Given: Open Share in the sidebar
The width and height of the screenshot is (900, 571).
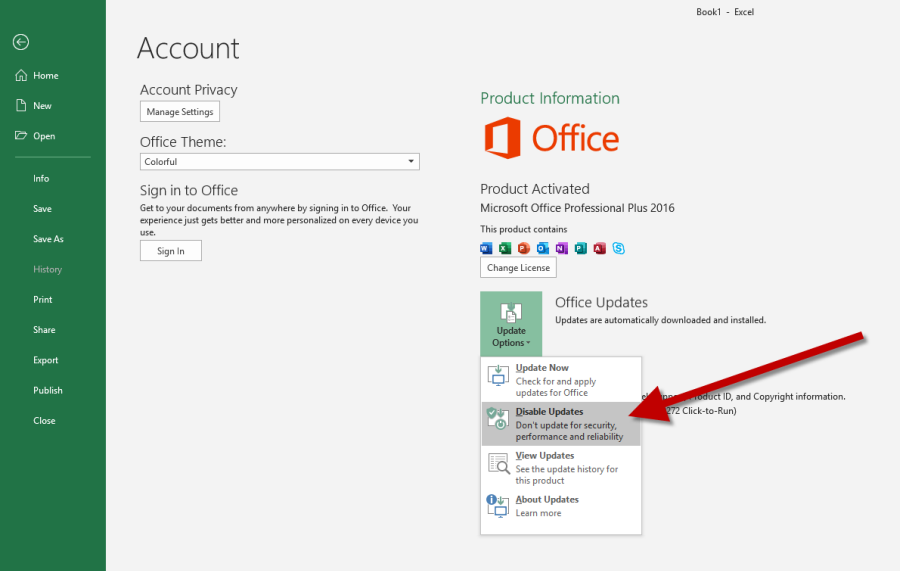Looking at the screenshot, I should click(x=44, y=330).
